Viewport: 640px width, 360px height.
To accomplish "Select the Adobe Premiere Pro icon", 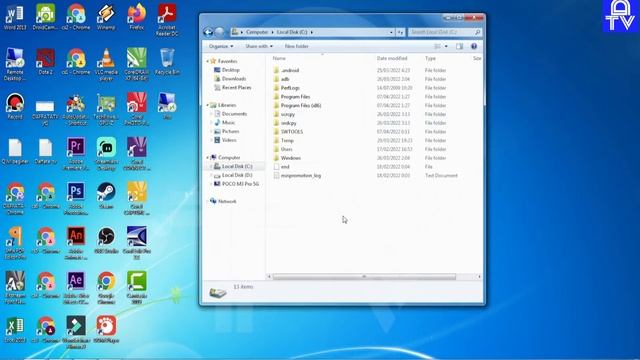I will pos(76,153).
